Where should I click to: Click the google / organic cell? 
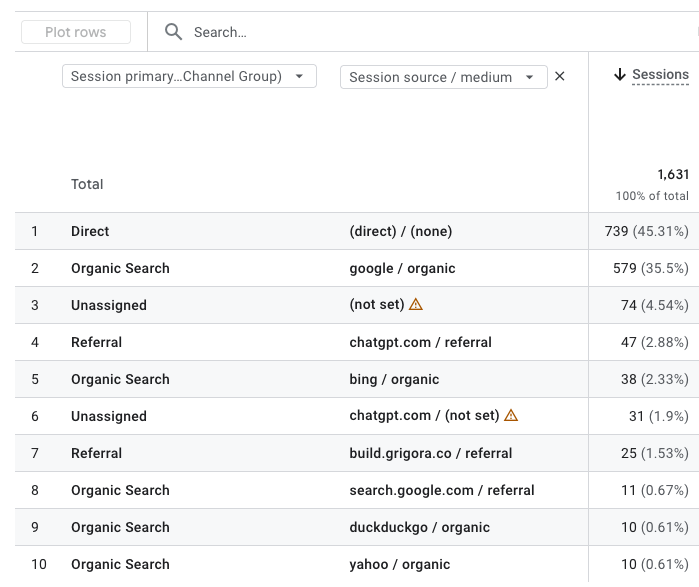pos(403,268)
